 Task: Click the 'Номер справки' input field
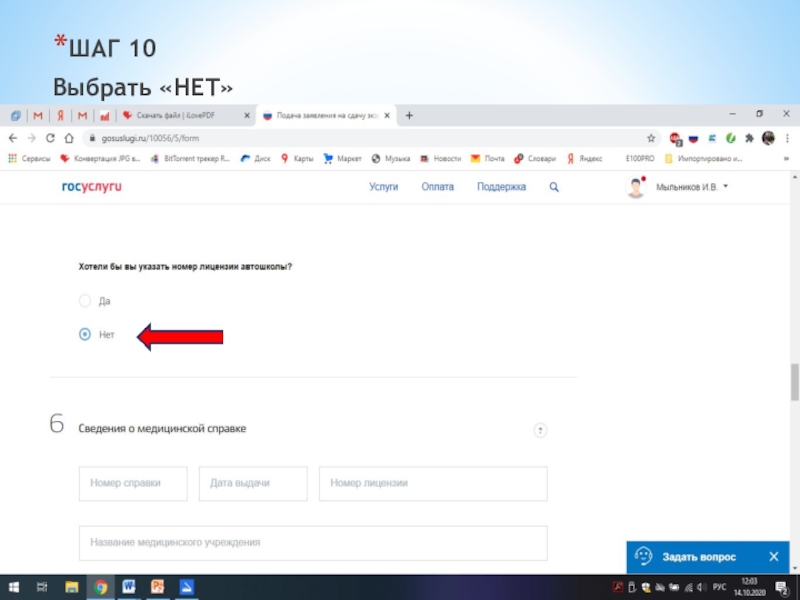pyautogui.click(x=134, y=483)
